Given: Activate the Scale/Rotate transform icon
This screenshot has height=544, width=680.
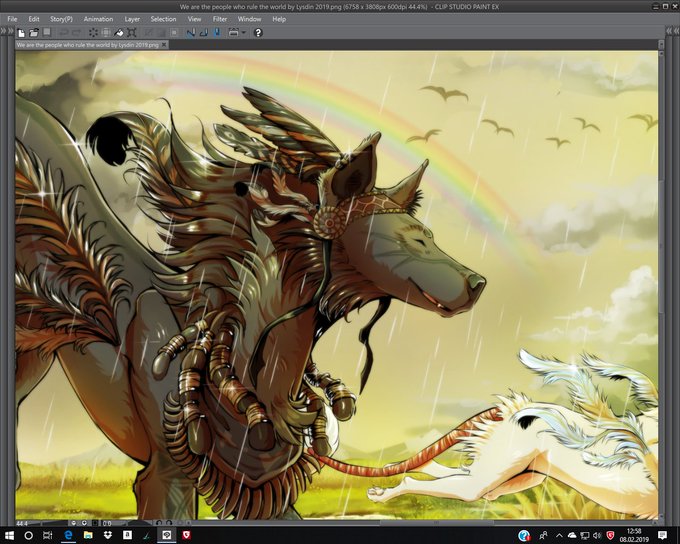Looking at the screenshot, I should click(131, 33).
